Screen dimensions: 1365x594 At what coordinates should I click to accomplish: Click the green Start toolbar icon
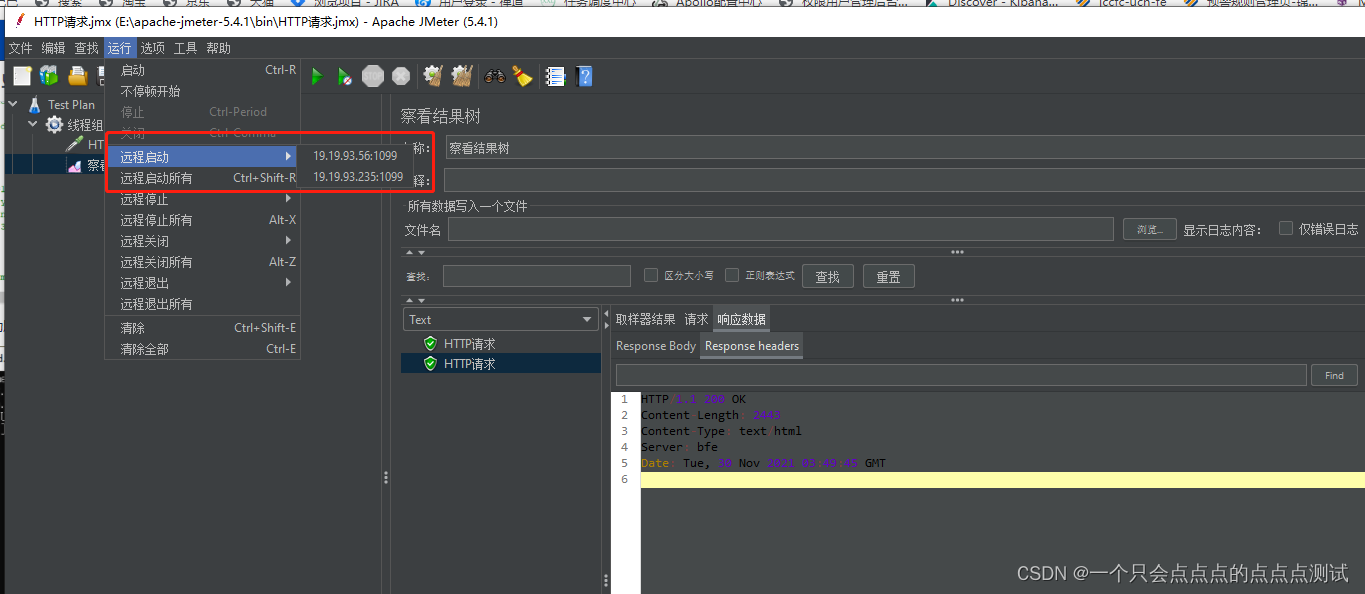(316, 76)
